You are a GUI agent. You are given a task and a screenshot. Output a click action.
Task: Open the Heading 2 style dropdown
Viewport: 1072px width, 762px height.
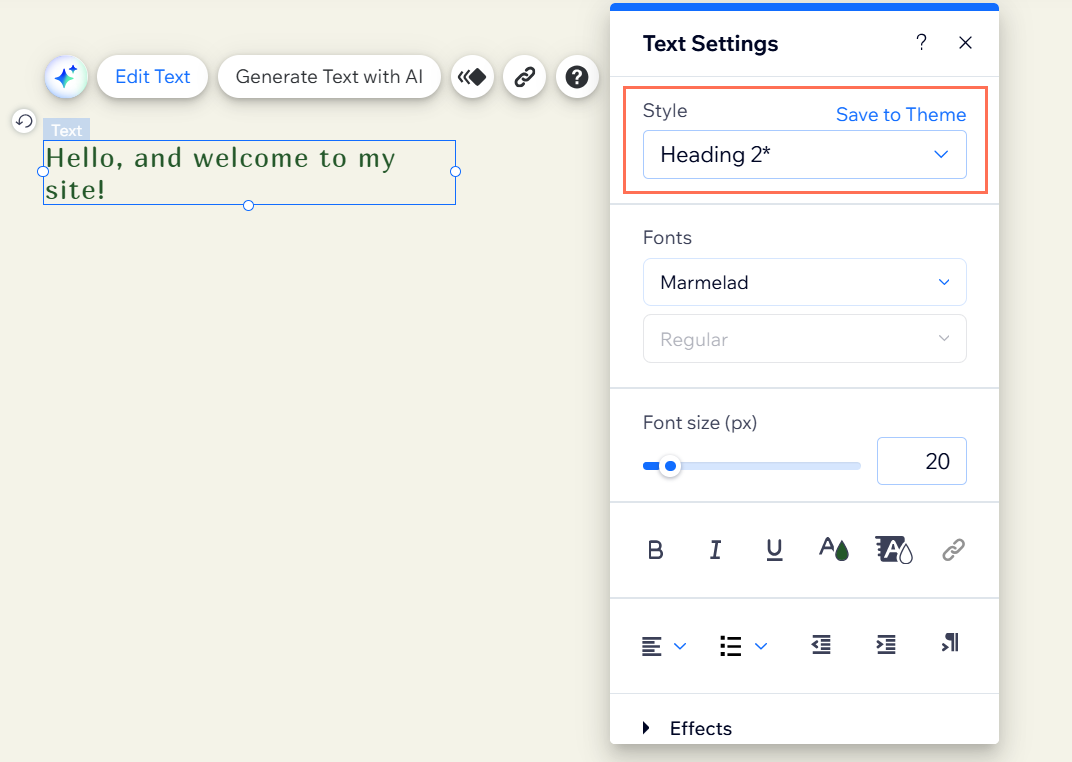point(805,154)
